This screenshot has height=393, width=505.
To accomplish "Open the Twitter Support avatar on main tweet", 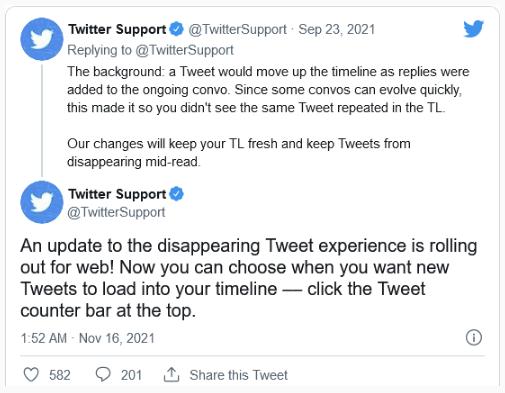I will [42, 202].
